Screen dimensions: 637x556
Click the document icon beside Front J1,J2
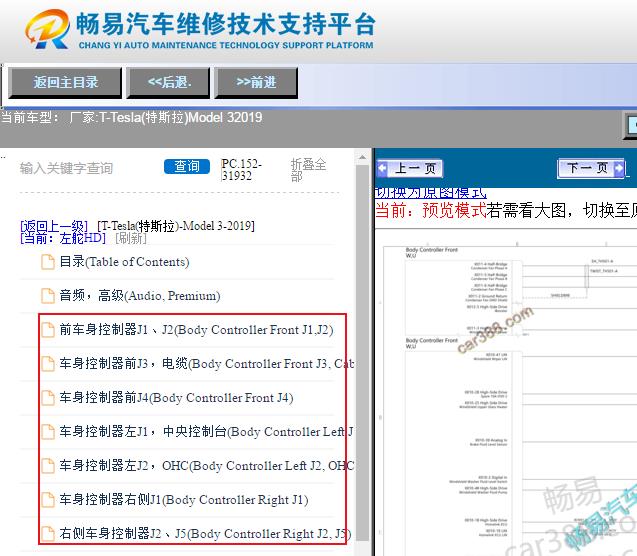tap(48, 330)
